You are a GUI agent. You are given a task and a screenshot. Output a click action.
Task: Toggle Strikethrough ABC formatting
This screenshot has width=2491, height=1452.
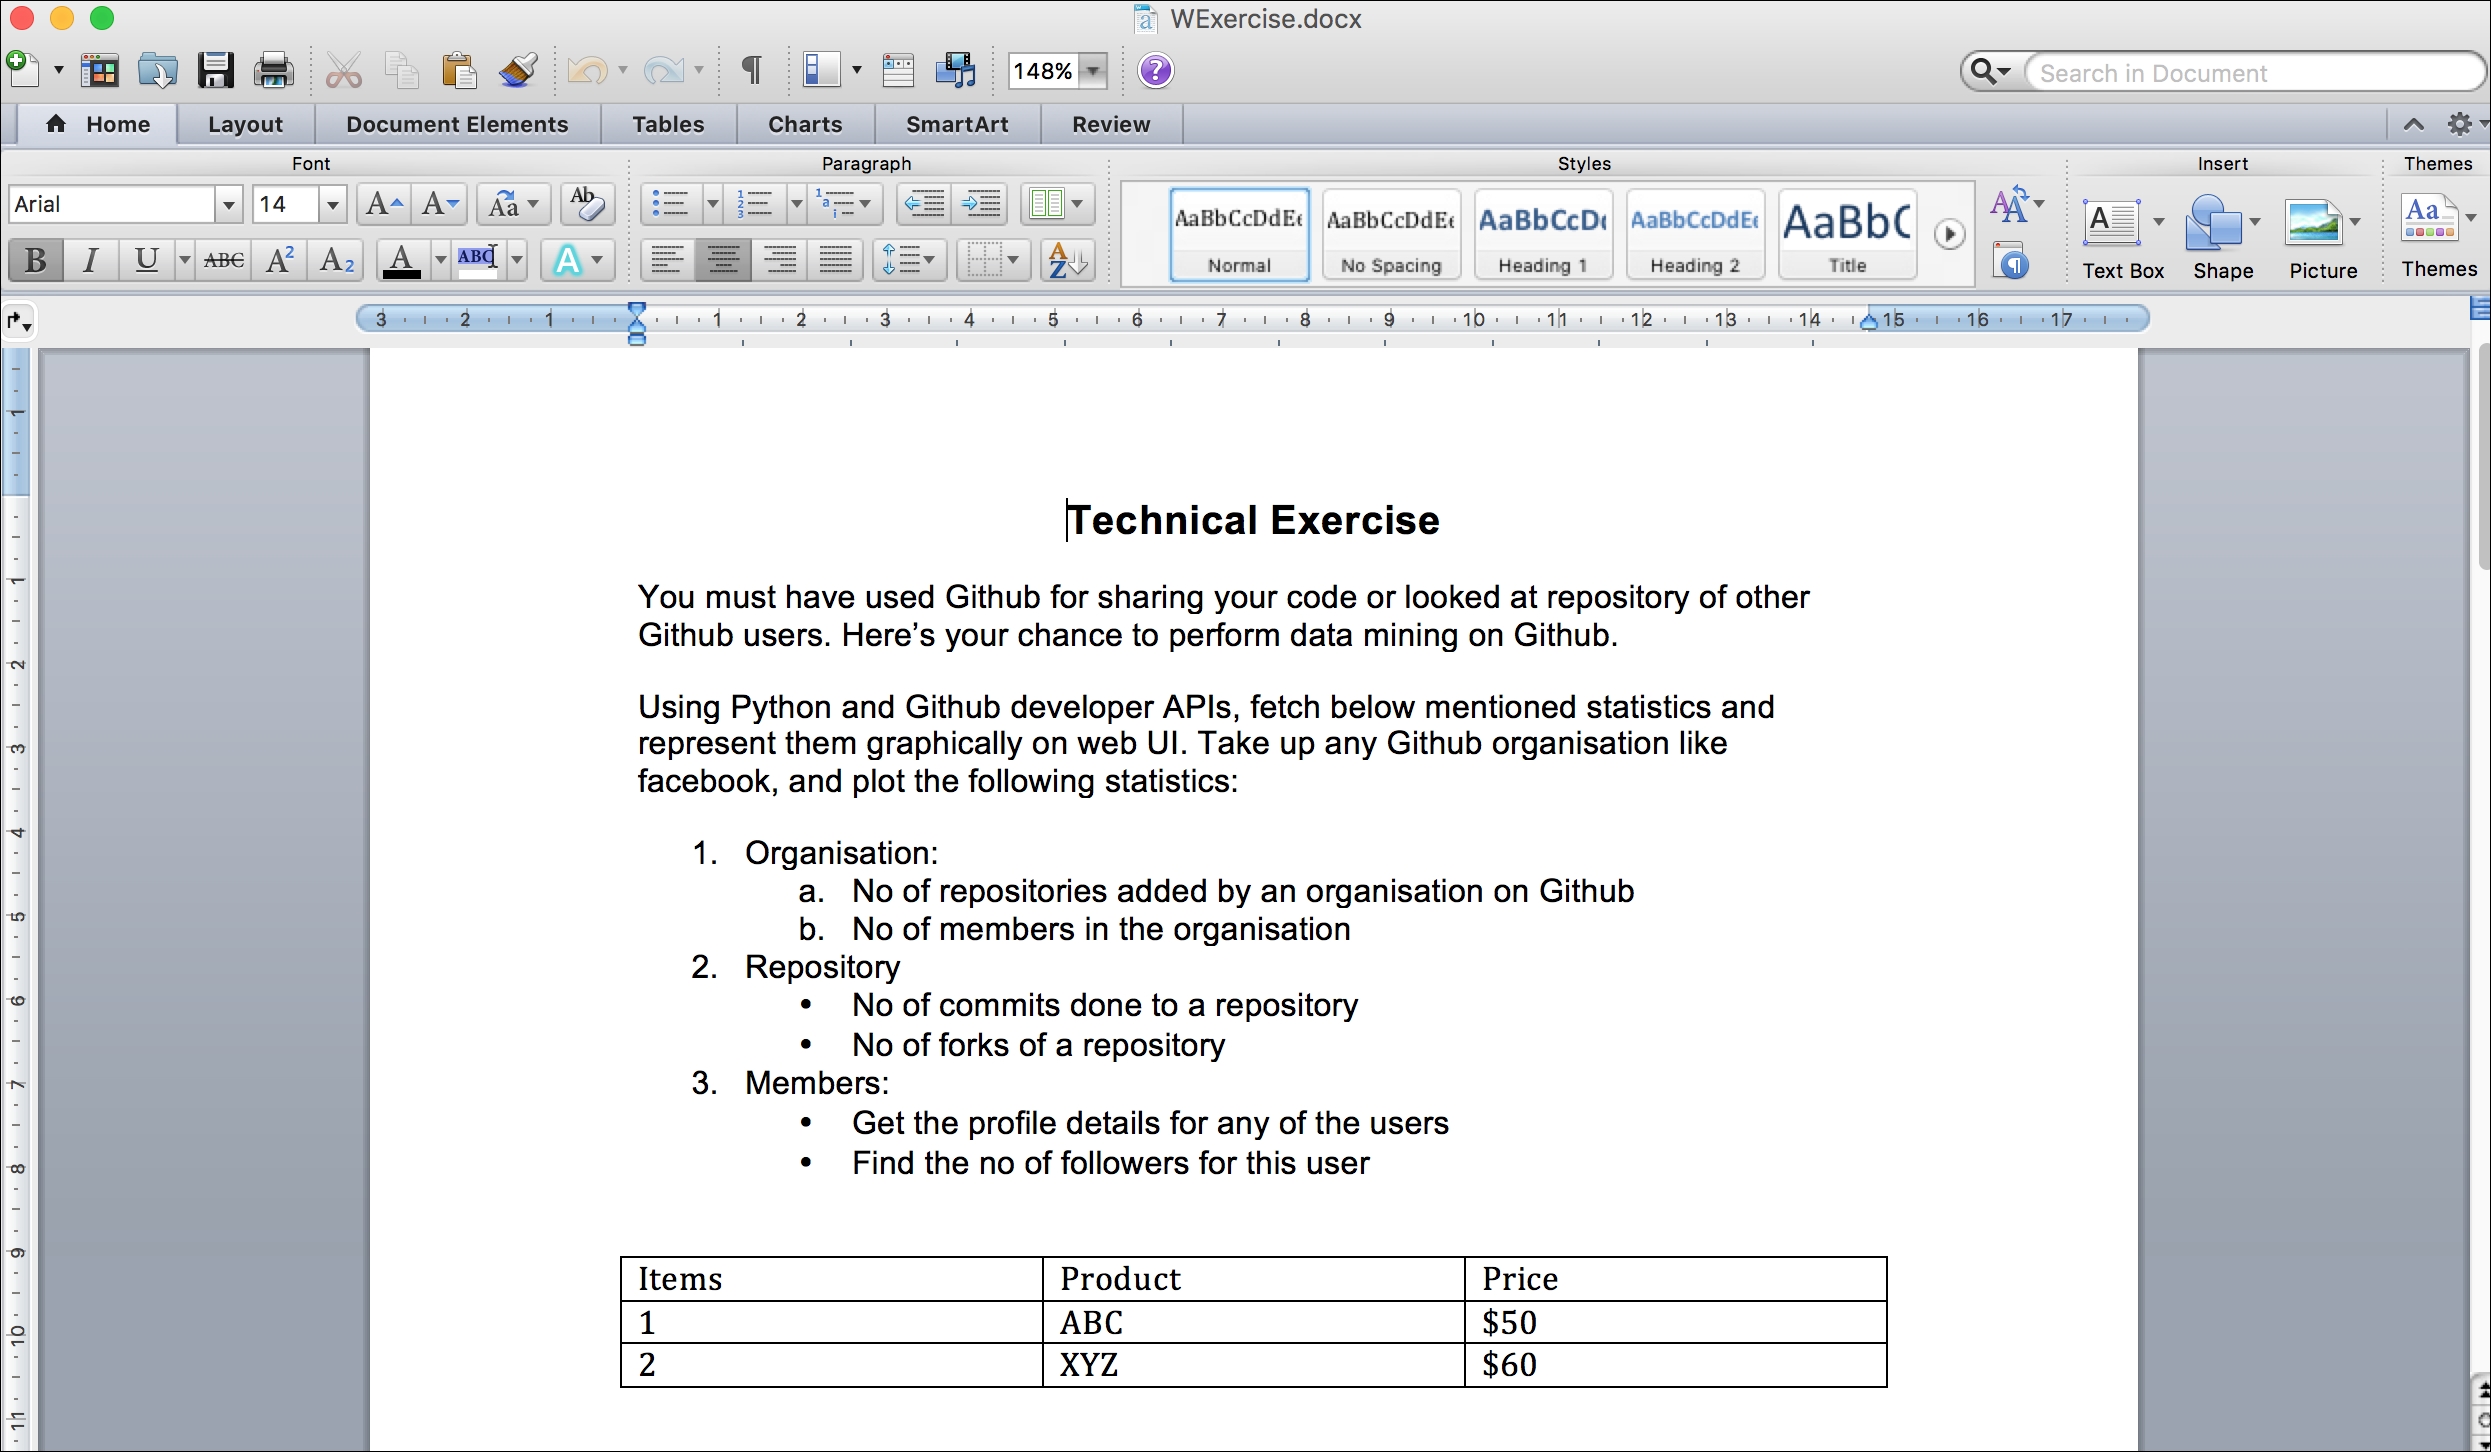pos(223,261)
